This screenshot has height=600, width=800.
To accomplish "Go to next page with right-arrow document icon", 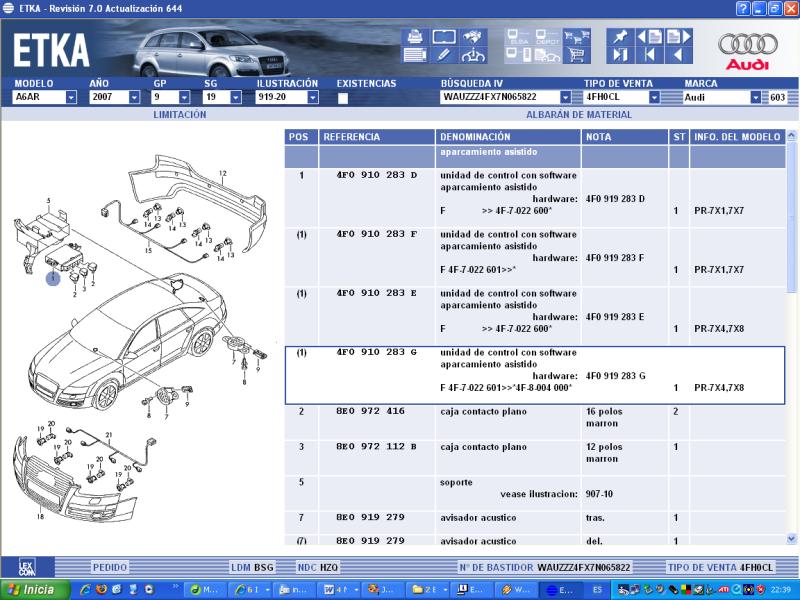I will coord(678,37).
